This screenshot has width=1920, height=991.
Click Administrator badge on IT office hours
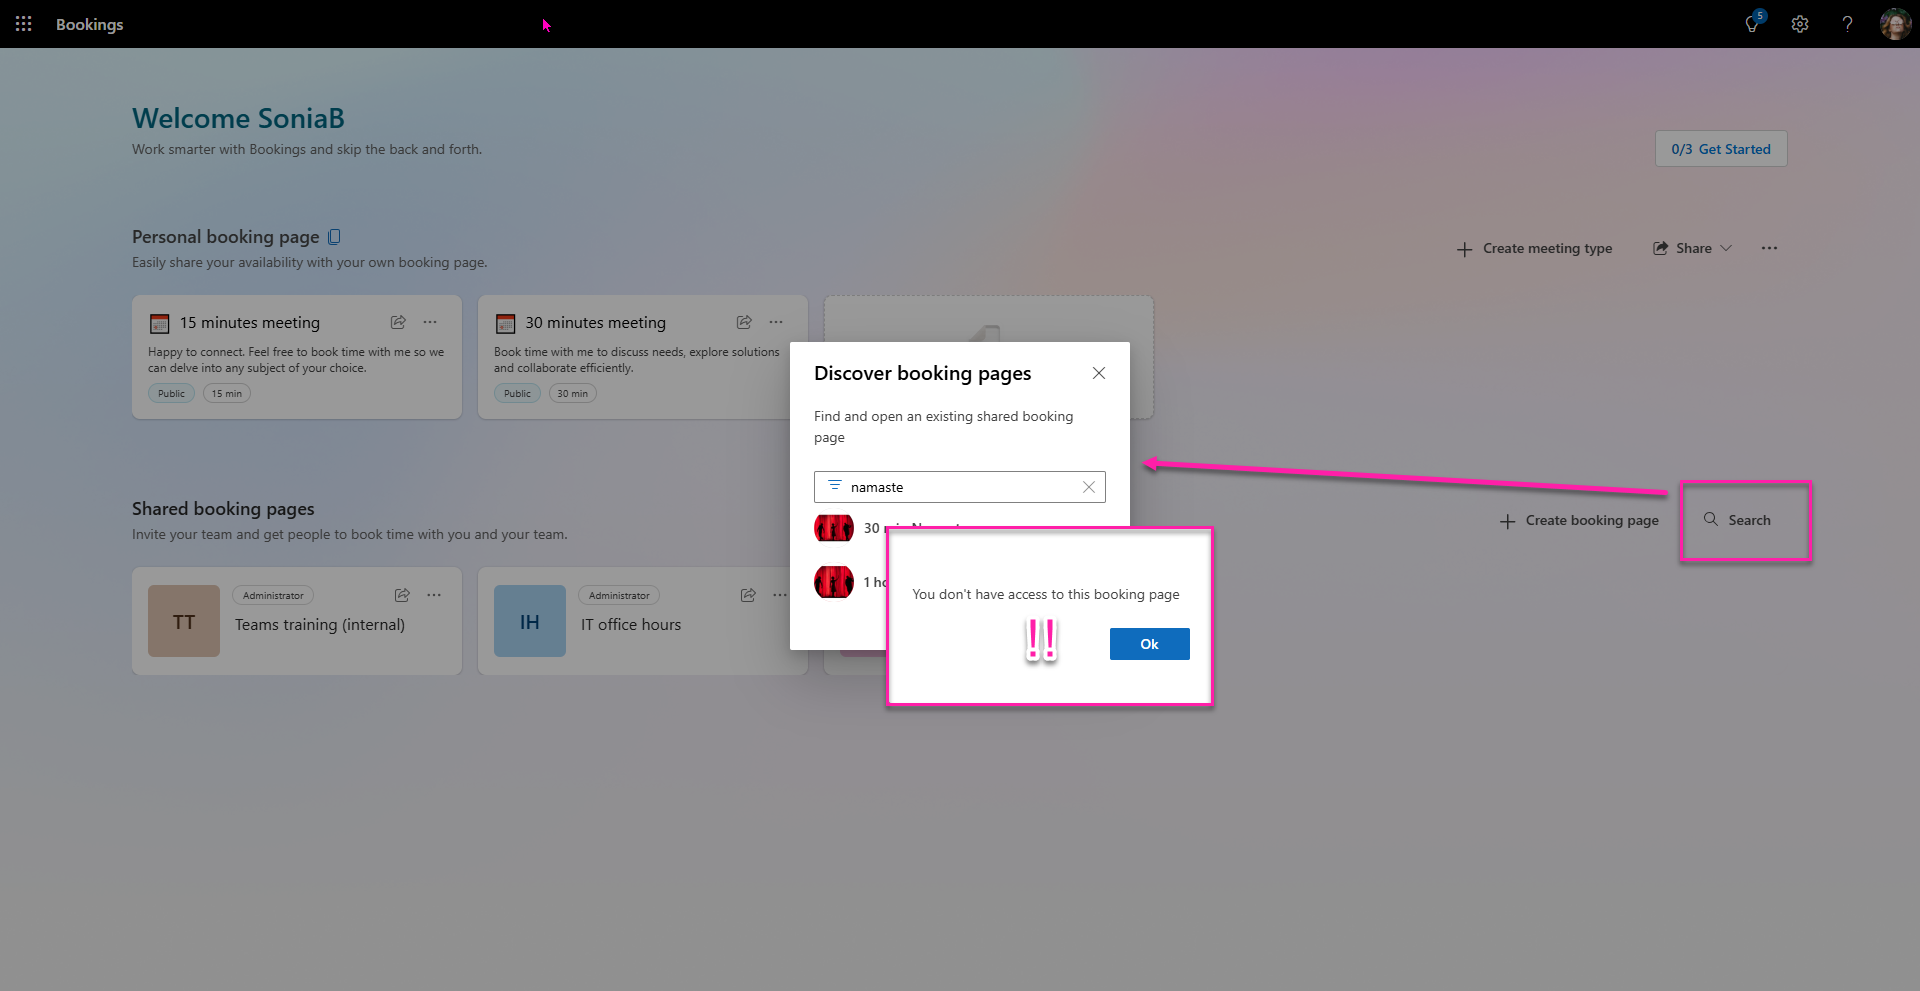coord(619,595)
